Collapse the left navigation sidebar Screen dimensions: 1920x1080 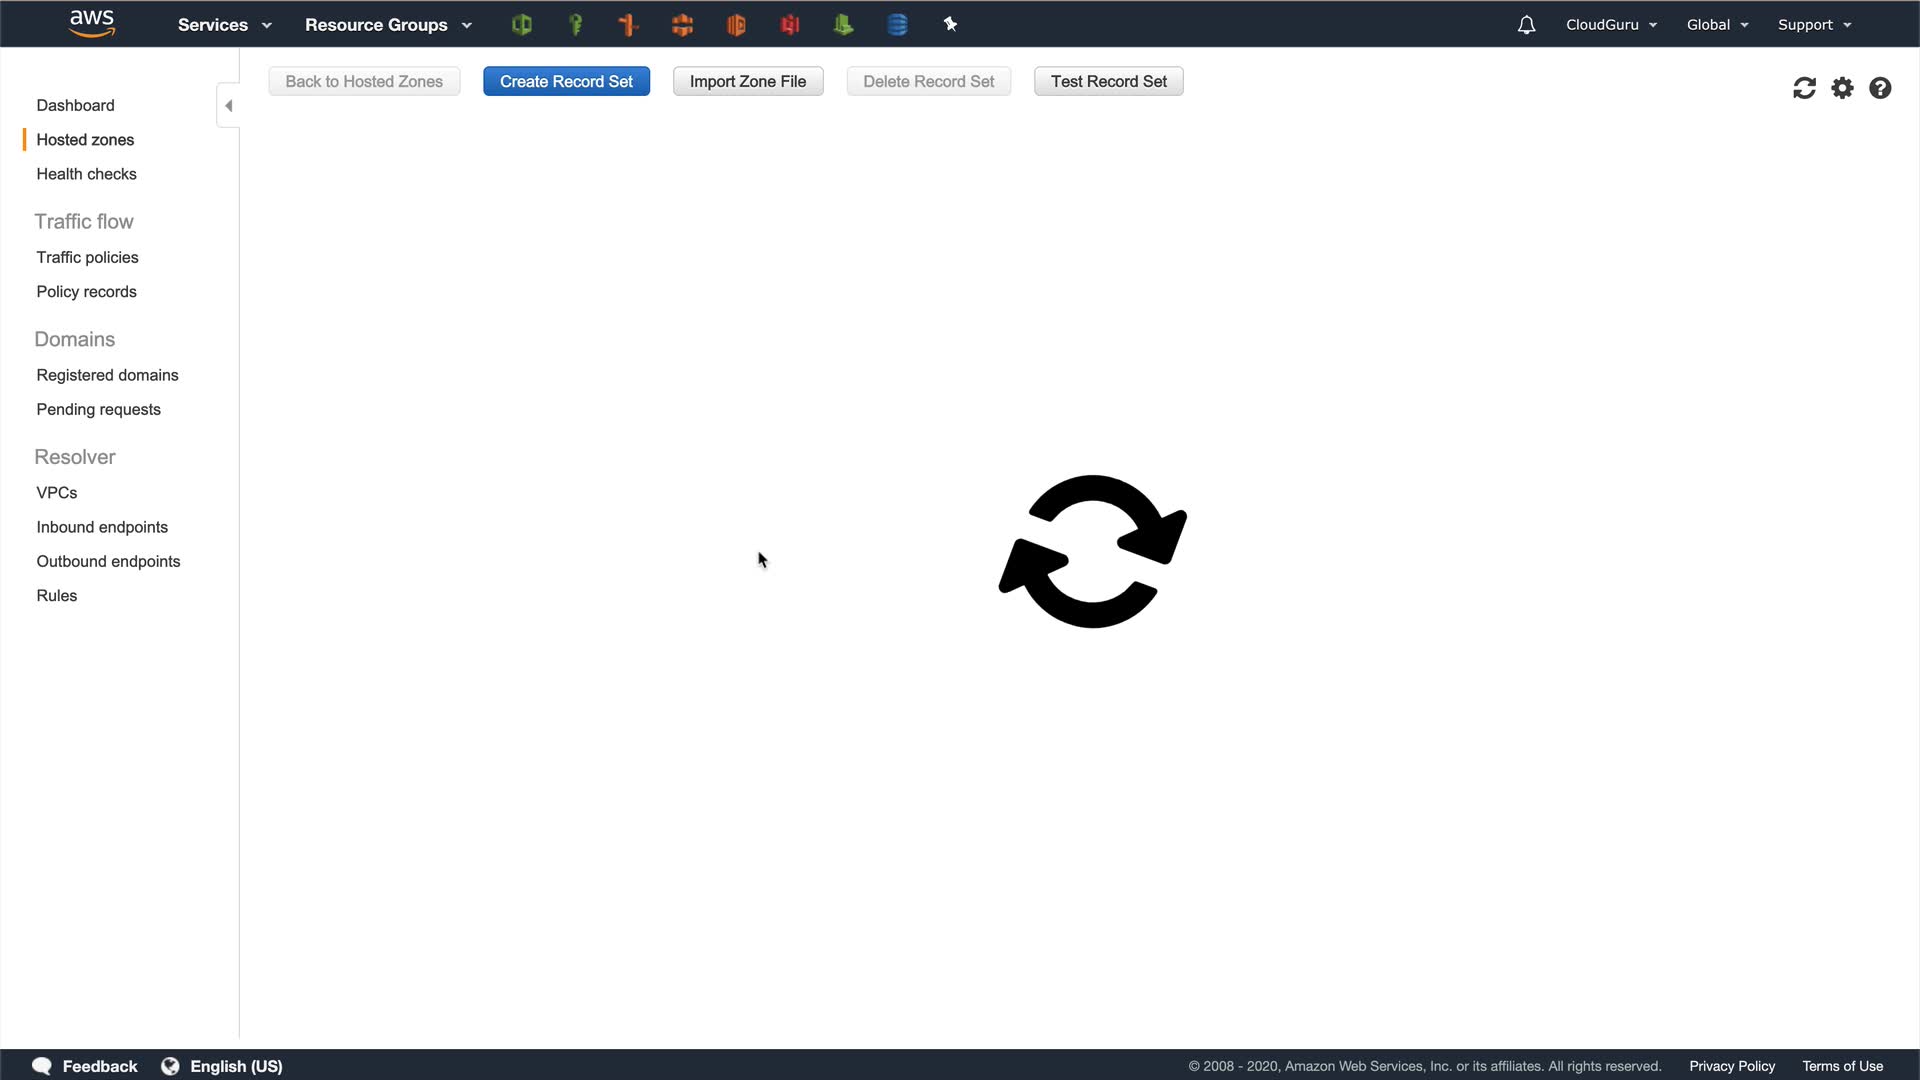(x=228, y=106)
